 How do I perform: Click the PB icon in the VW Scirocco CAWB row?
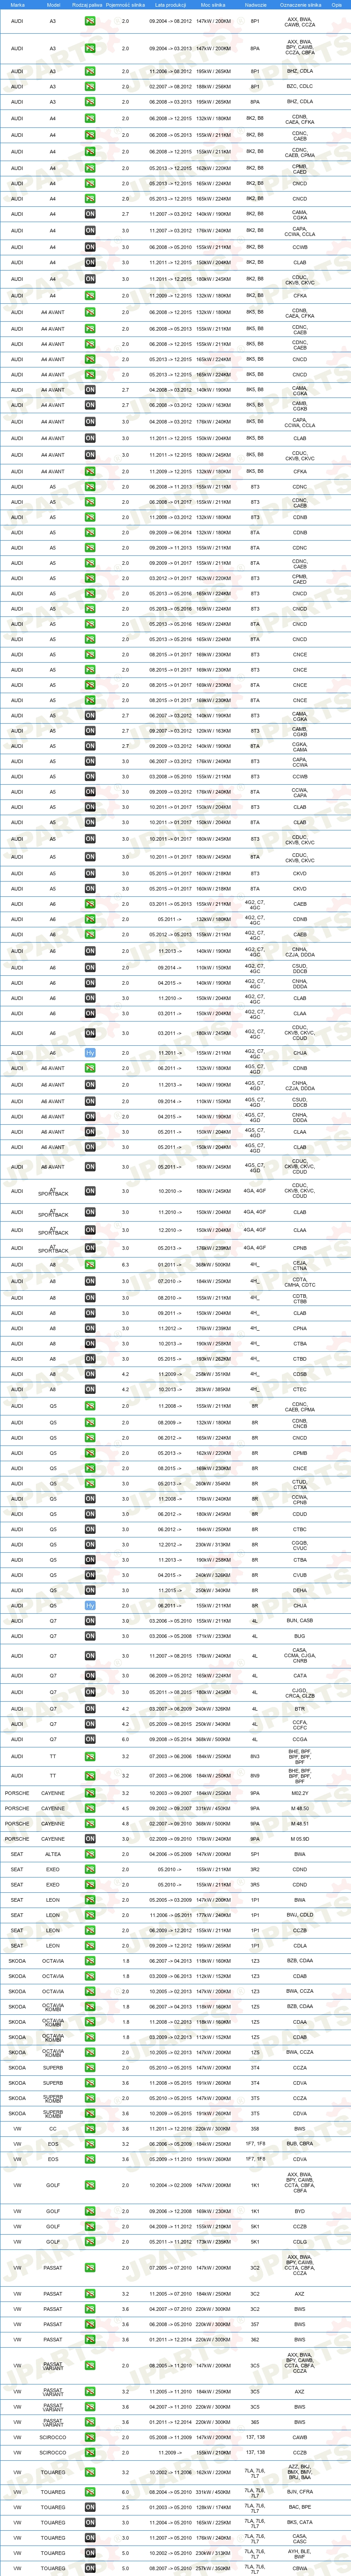click(90, 2437)
